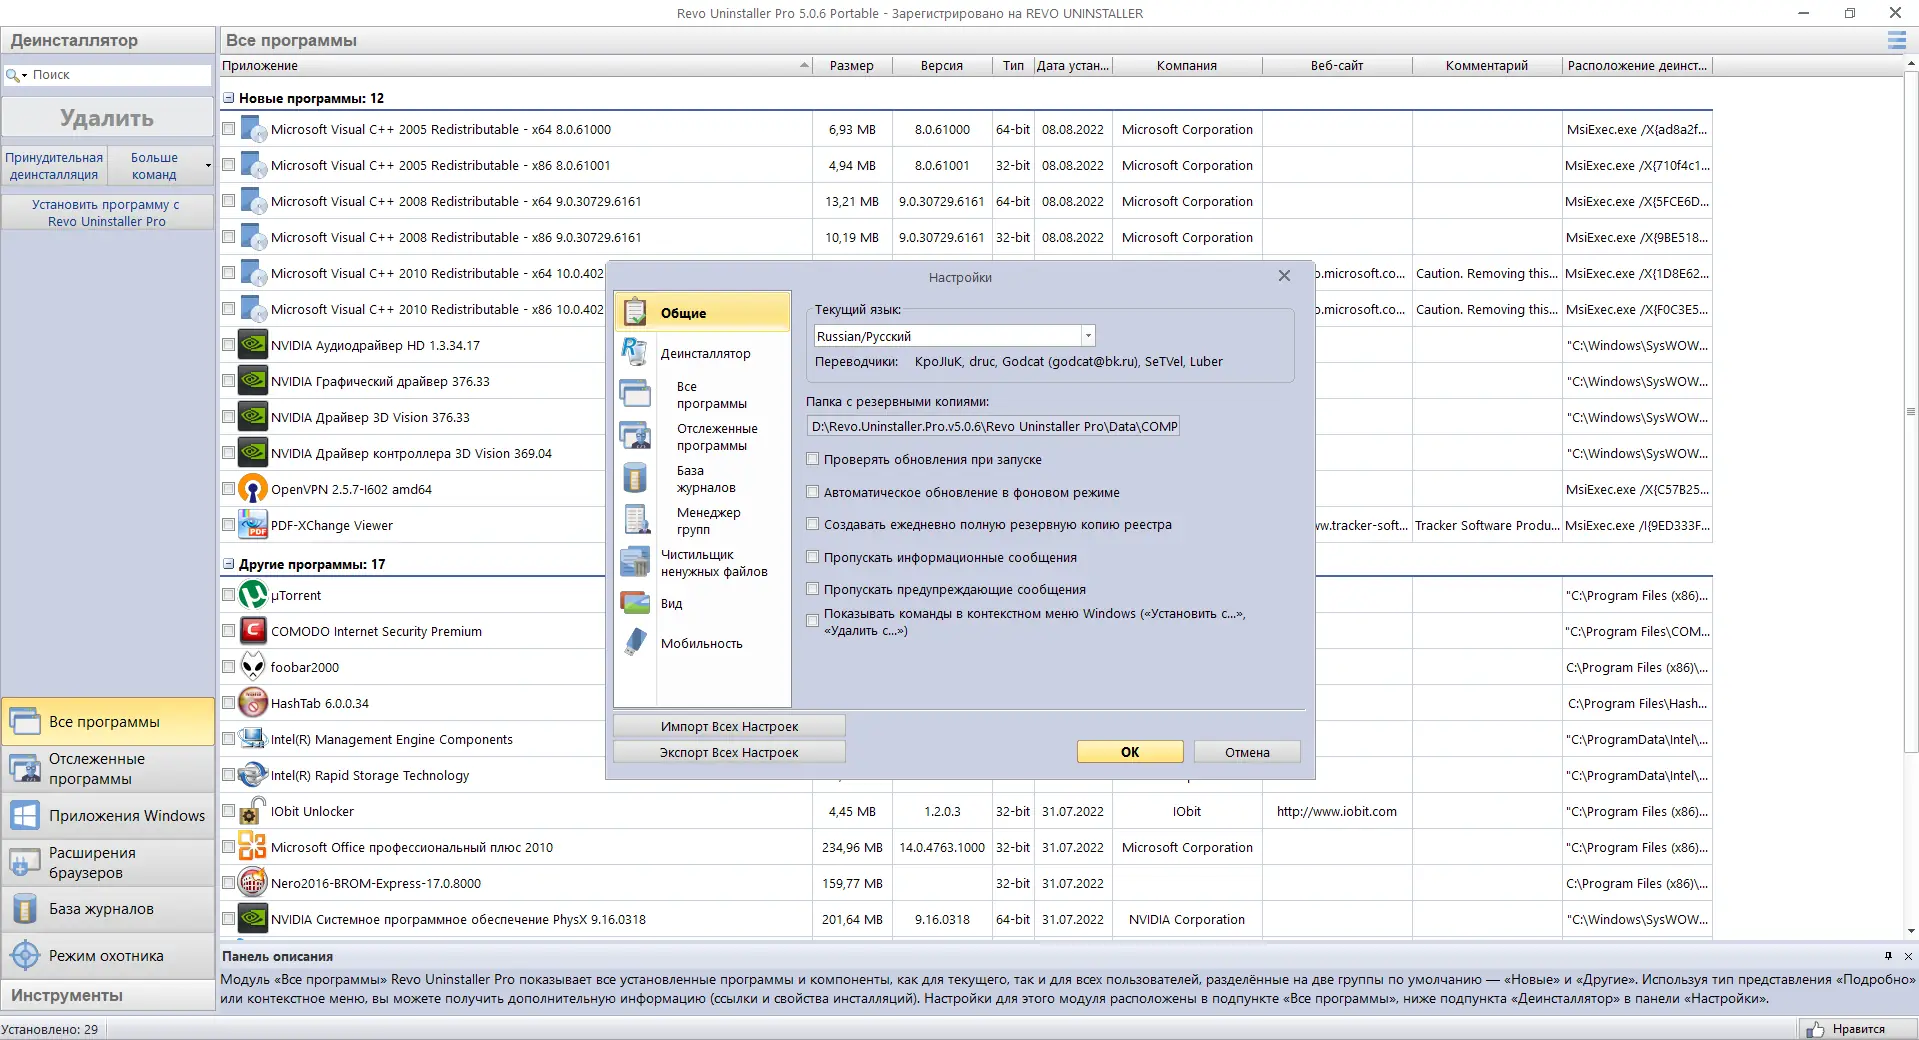Collapse the New programs group
This screenshot has width=1919, height=1040.
coord(229,98)
